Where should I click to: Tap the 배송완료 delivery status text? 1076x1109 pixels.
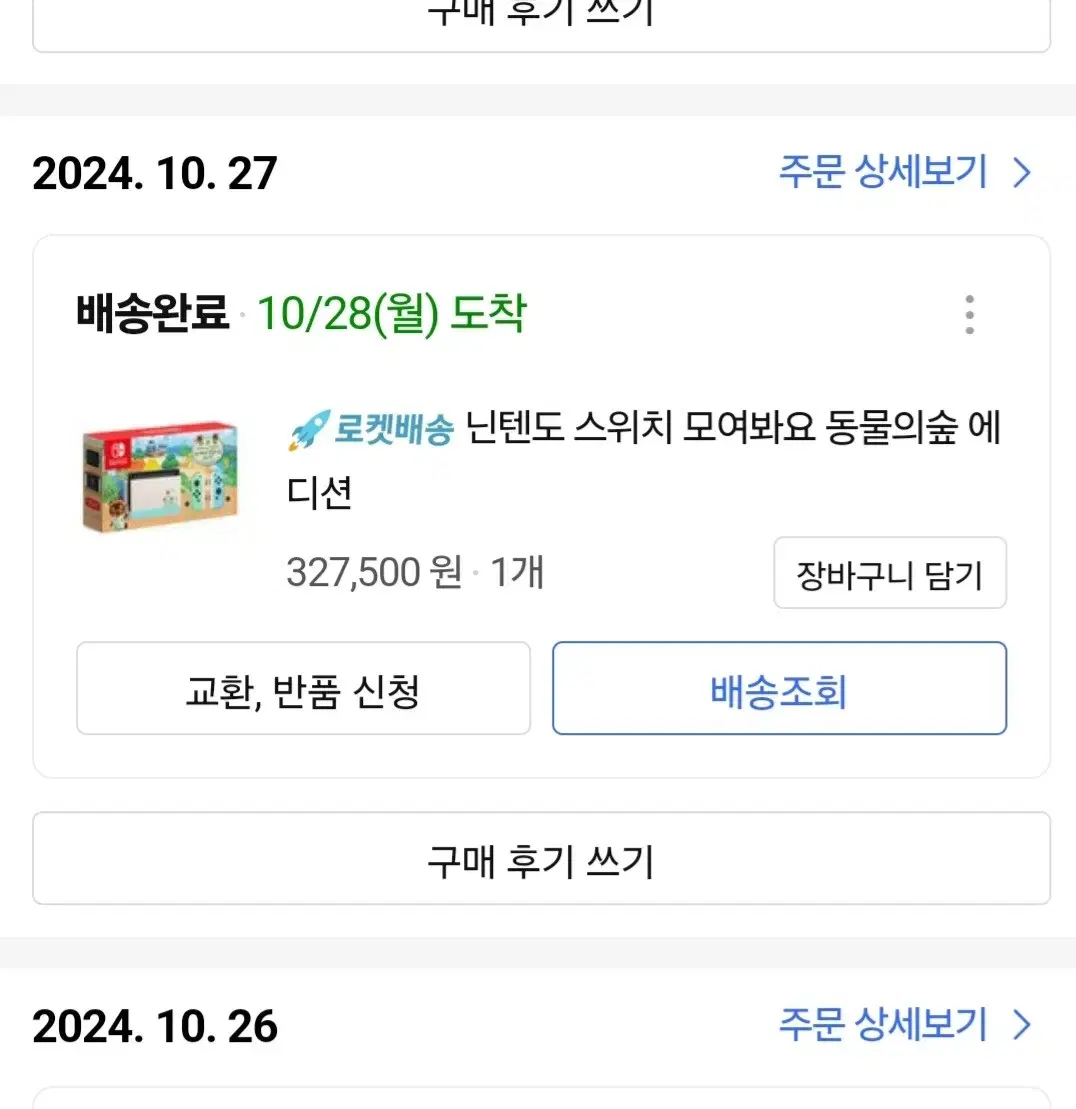(x=153, y=313)
